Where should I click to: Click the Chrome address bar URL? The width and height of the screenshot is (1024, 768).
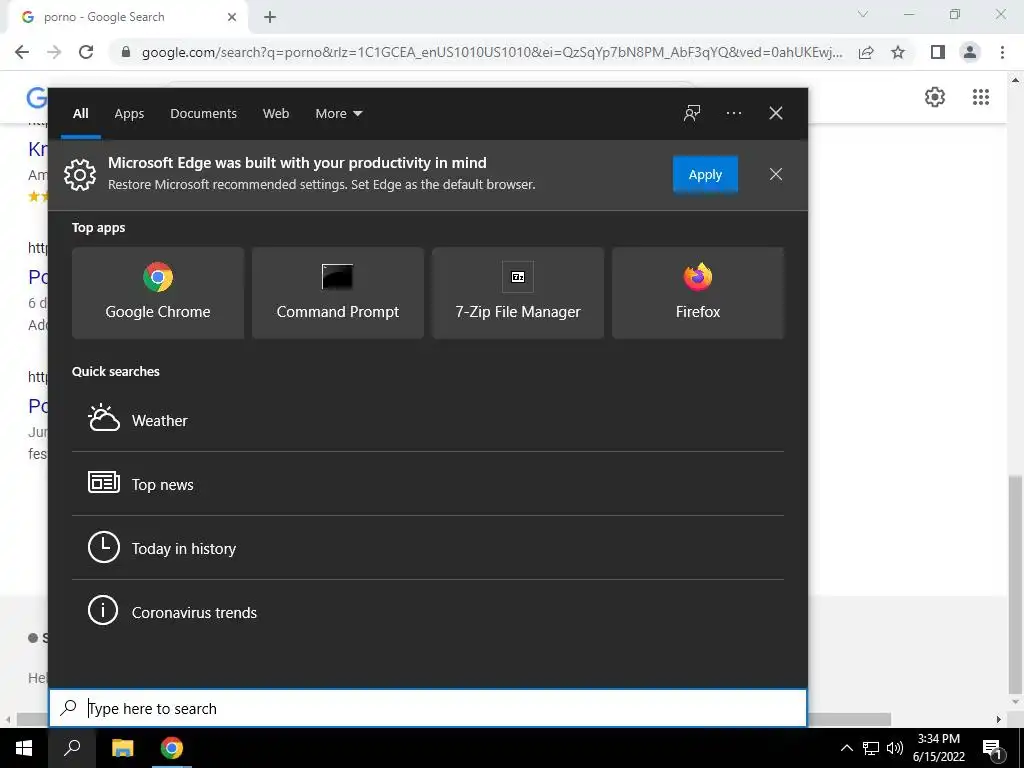click(492, 52)
